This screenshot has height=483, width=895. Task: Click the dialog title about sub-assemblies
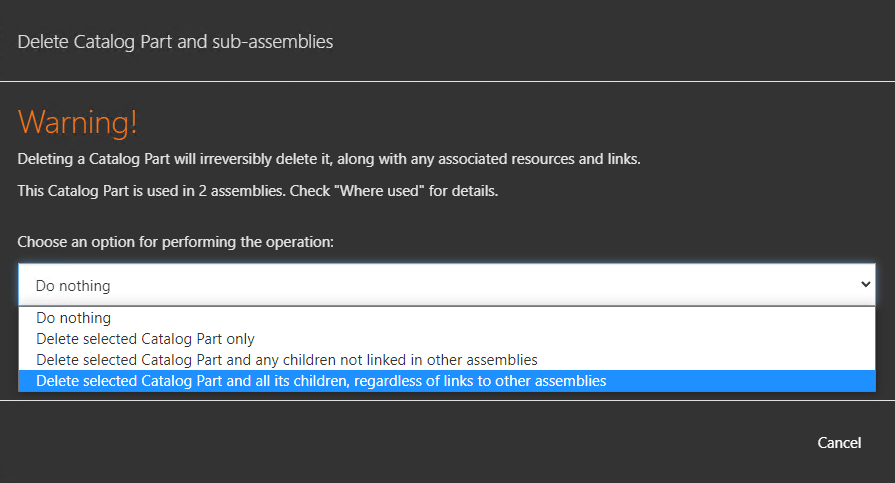175,42
